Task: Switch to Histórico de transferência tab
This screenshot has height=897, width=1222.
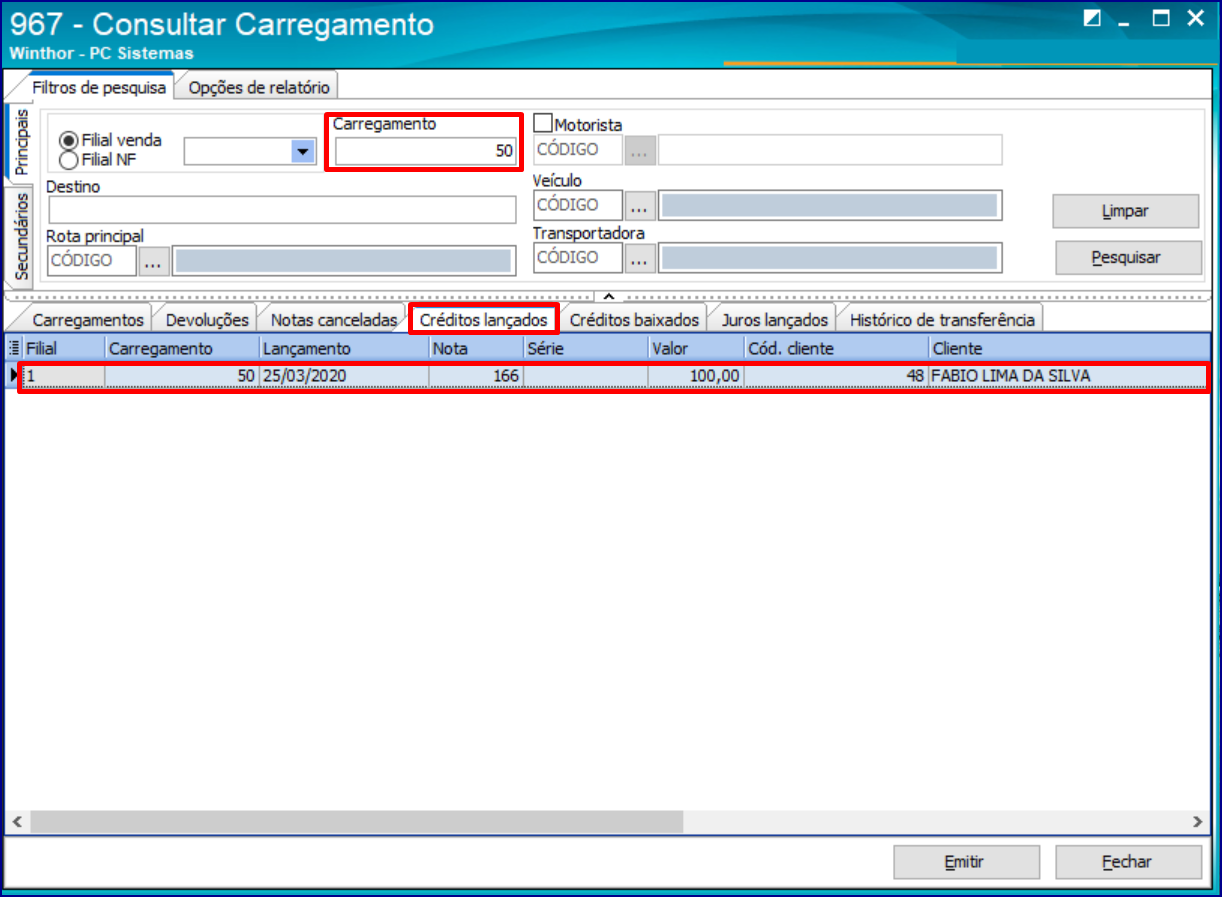Action: 942,320
